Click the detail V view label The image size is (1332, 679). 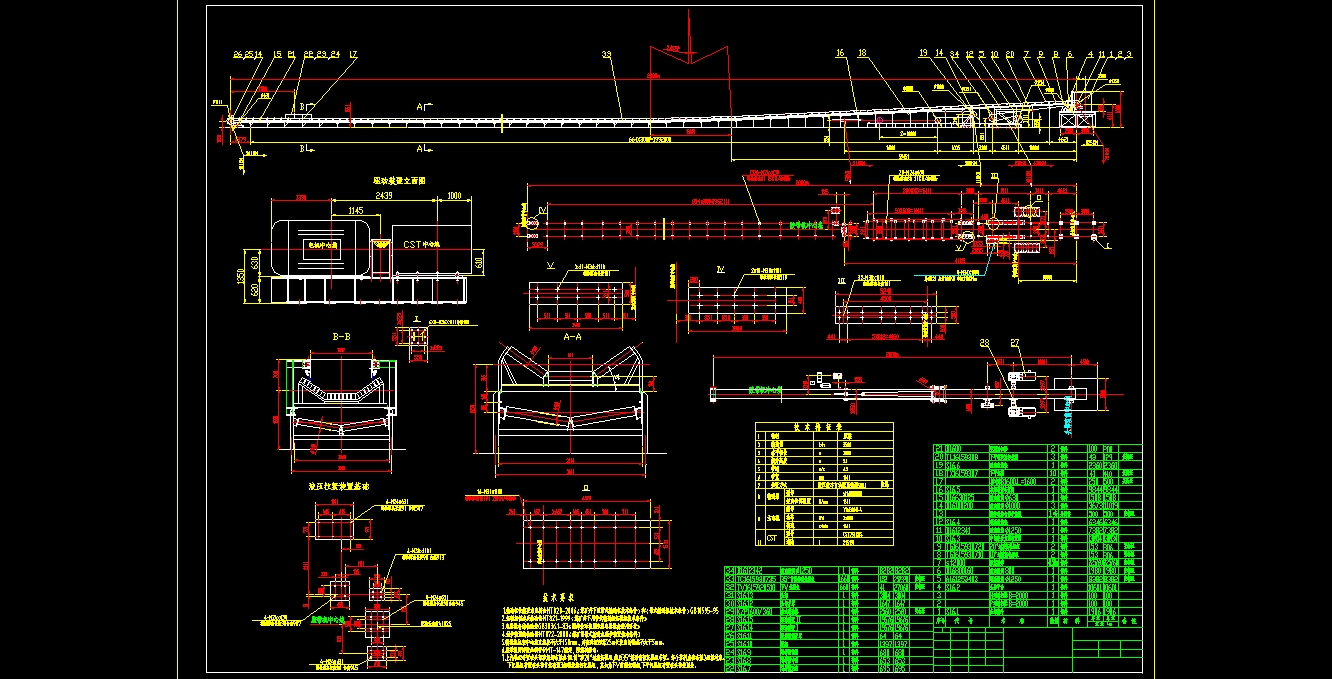(551, 267)
